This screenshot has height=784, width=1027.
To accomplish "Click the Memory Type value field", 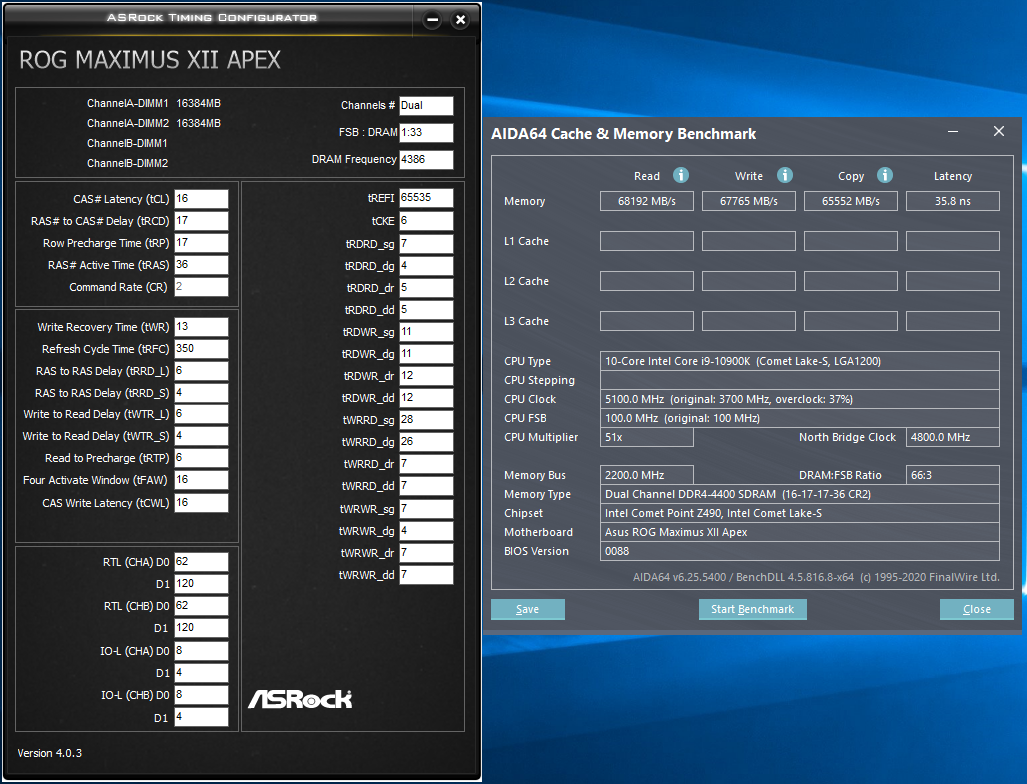I will coord(800,494).
